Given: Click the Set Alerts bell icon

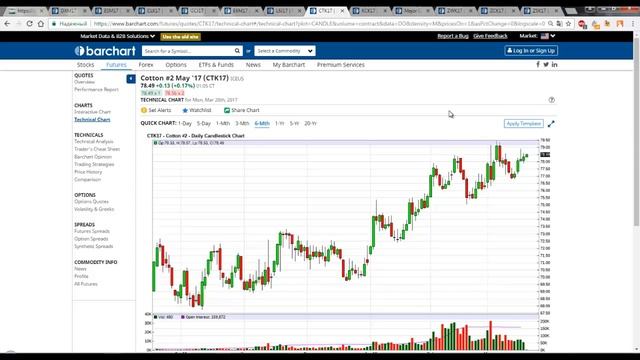Looking at the screenshot, I should [x=144, y=110].
